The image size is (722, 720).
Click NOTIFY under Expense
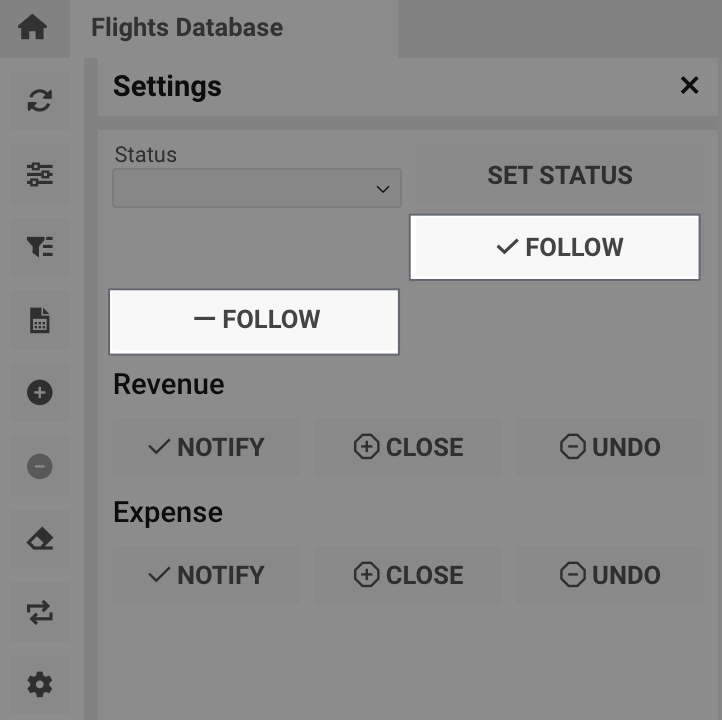click(x=205, y=575)
